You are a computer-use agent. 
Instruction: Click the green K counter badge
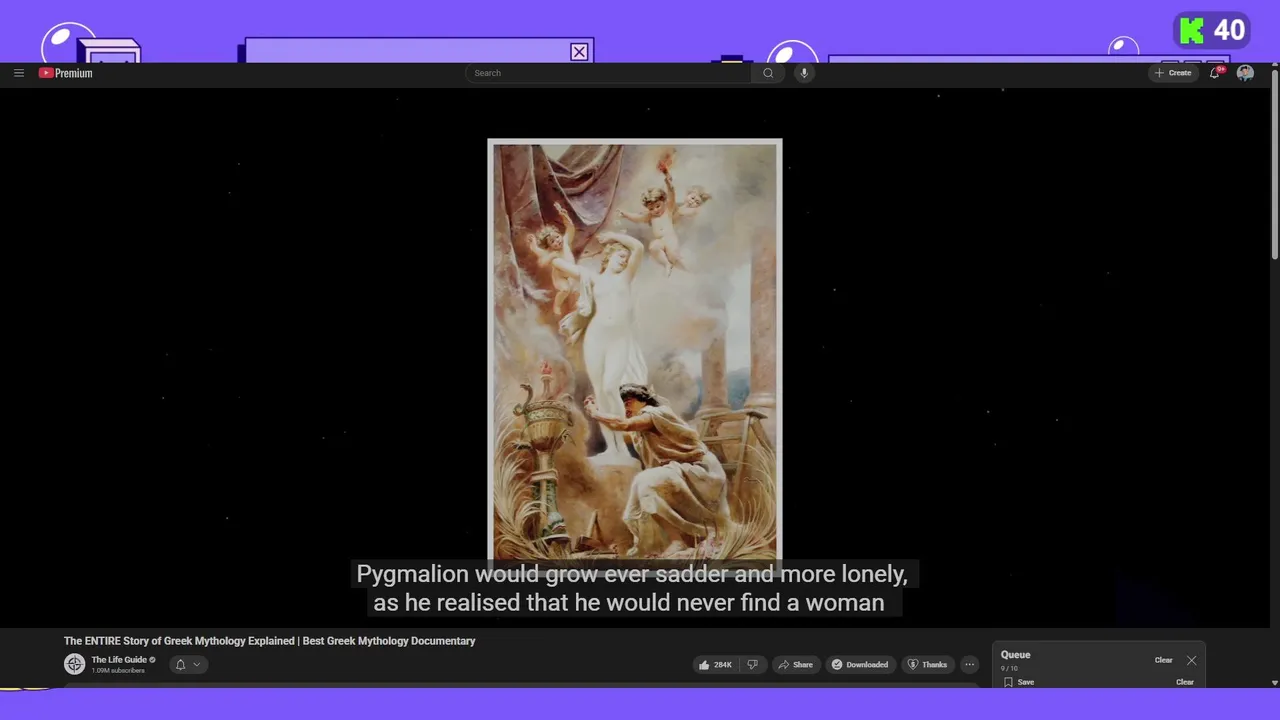(1212, 31)
